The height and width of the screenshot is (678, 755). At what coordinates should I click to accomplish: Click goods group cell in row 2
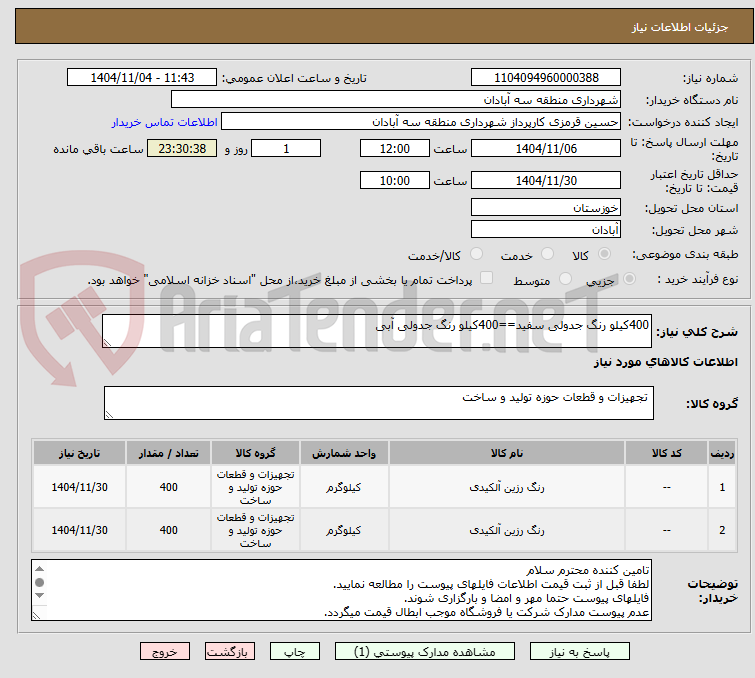click(255, 530)
